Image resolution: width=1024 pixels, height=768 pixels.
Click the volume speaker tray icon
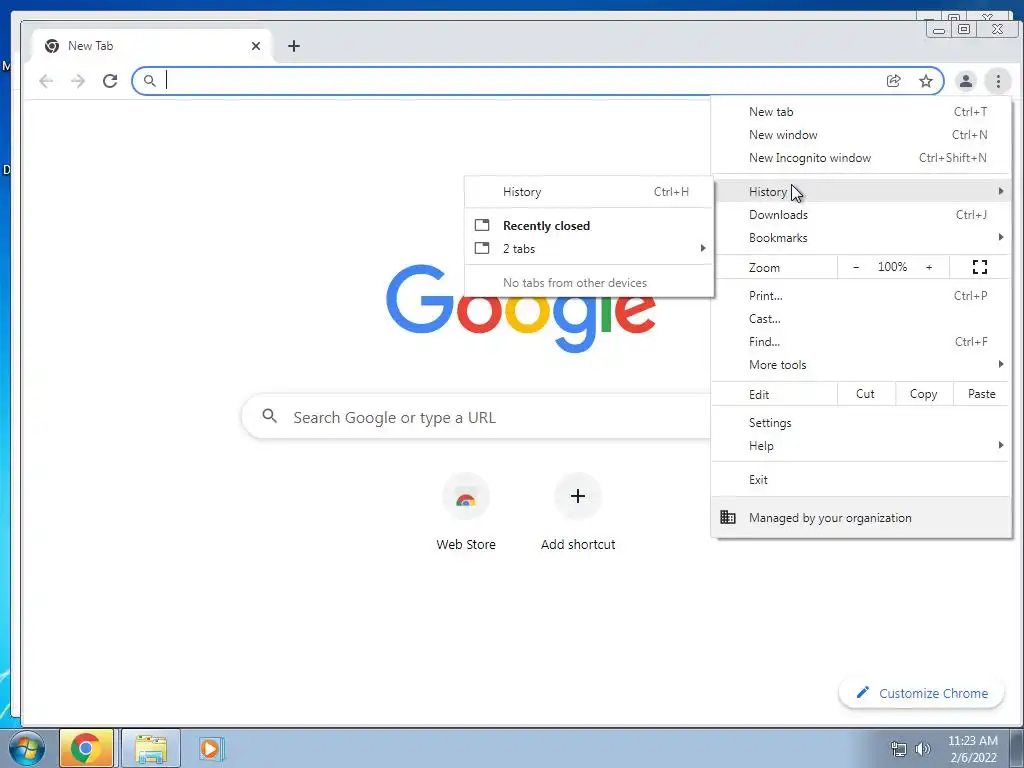pos(922,749)
